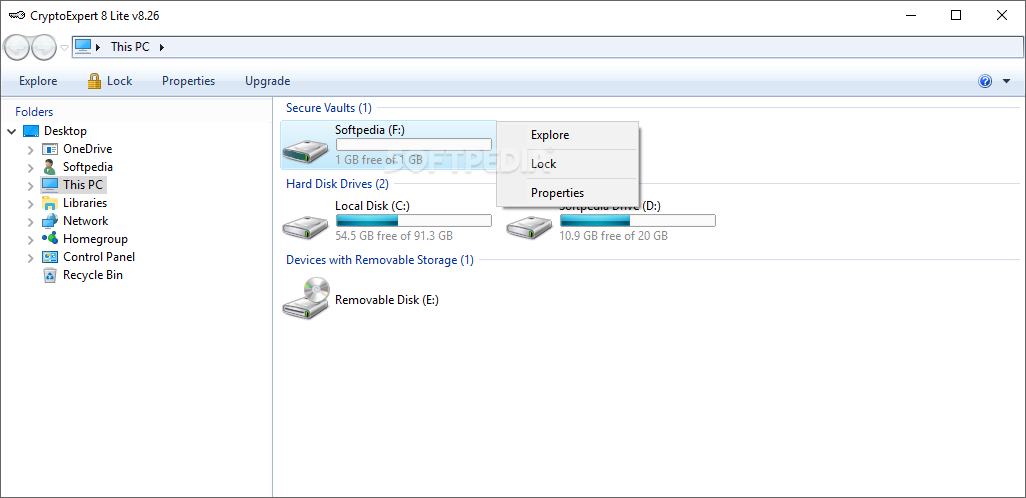Select the Desktop icon in folder tree
The height and width of the screenshot is (498, 1026).
(31, 131)
